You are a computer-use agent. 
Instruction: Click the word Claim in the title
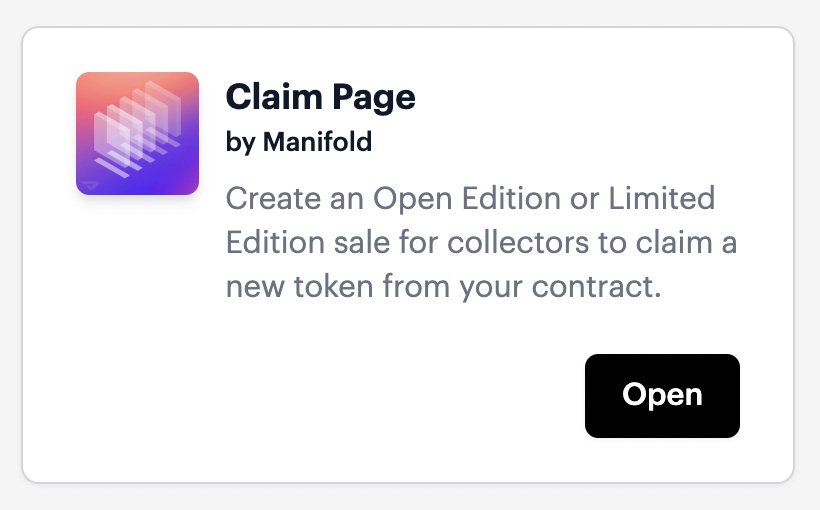pyautogui.click(x=274, y=96)
